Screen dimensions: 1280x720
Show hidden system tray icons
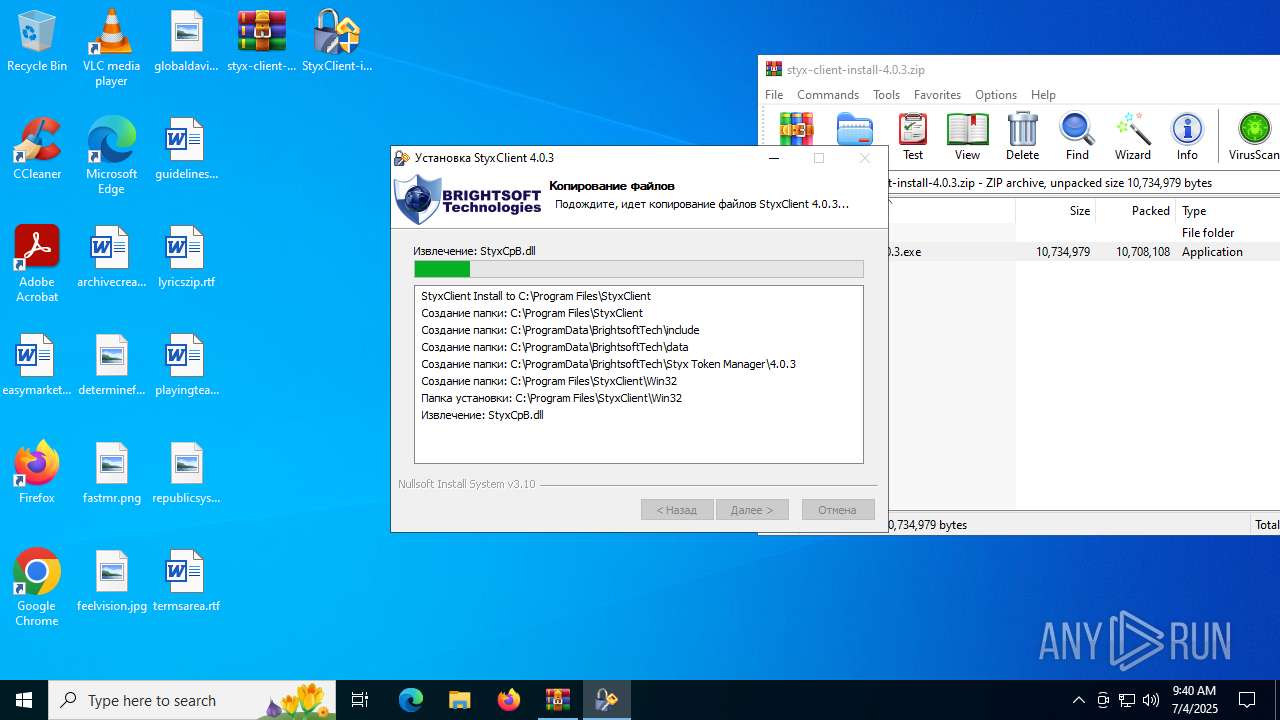point(1078,700)
